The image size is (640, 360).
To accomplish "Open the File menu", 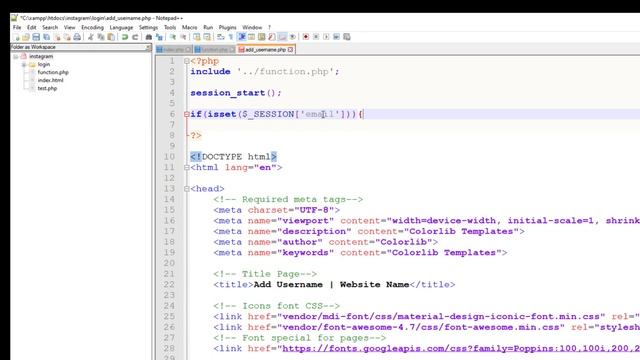I will click(17, 27).
